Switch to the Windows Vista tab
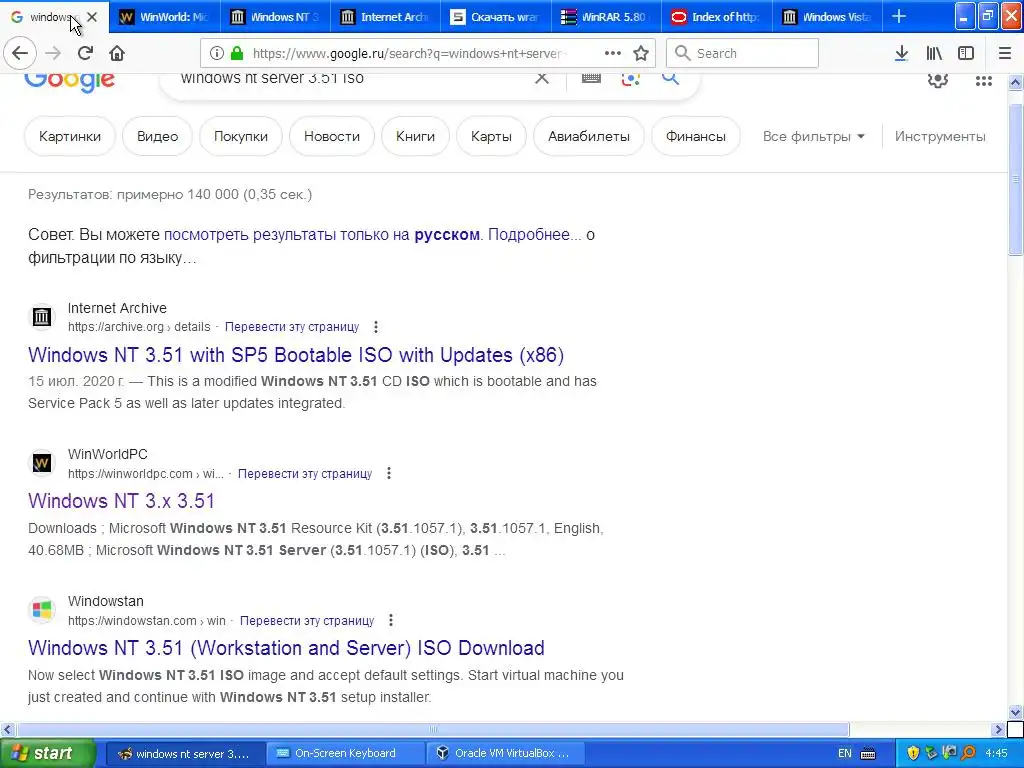 pos(827,17)
